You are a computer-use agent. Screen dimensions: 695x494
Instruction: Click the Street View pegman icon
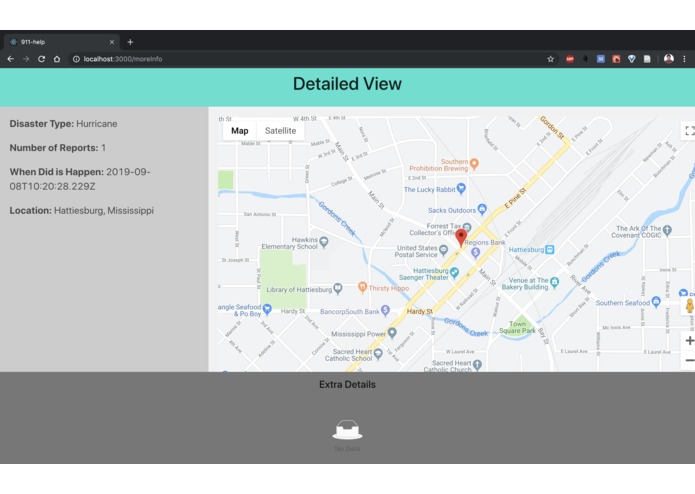click(689, 306)
